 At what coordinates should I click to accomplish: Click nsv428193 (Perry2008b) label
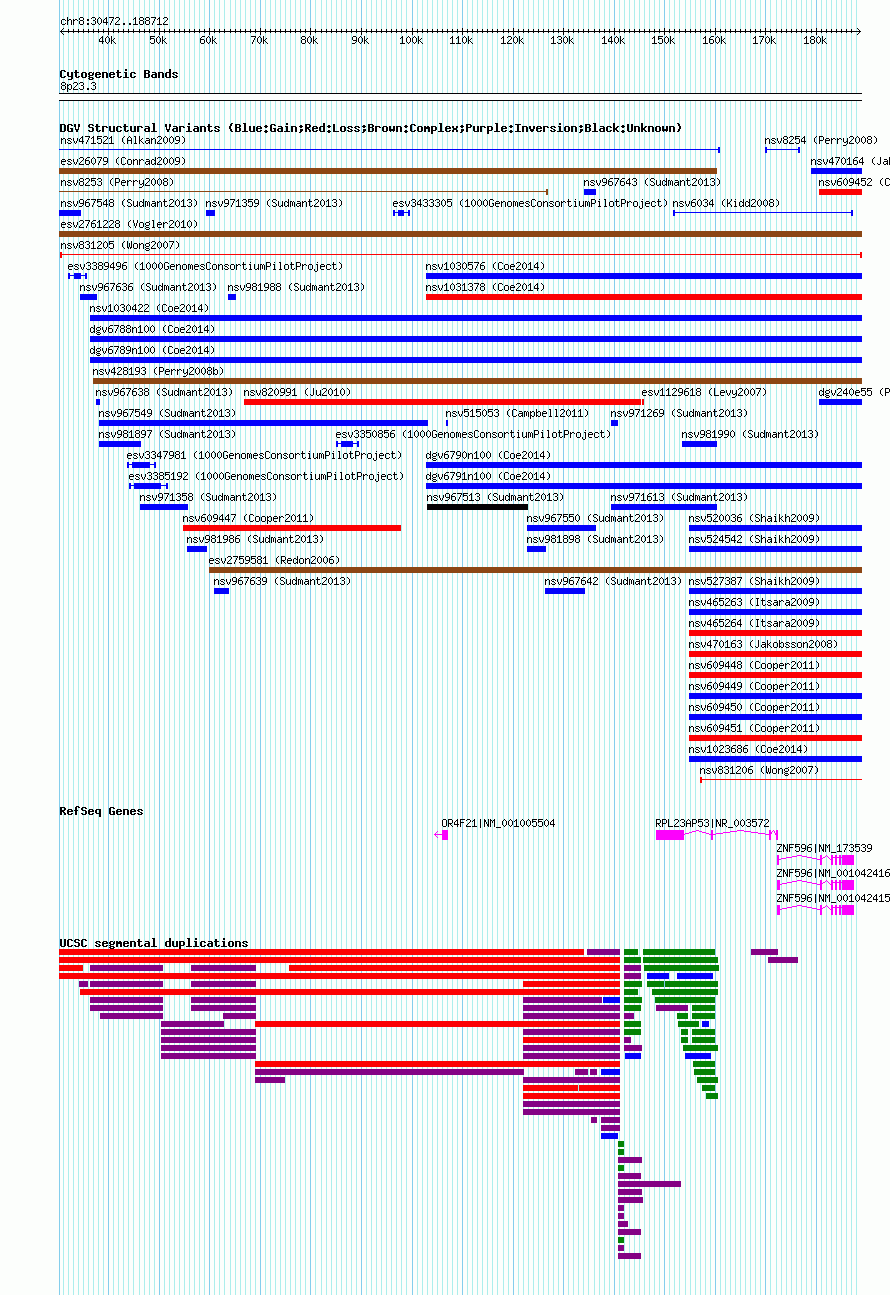(x=159, y=372)
